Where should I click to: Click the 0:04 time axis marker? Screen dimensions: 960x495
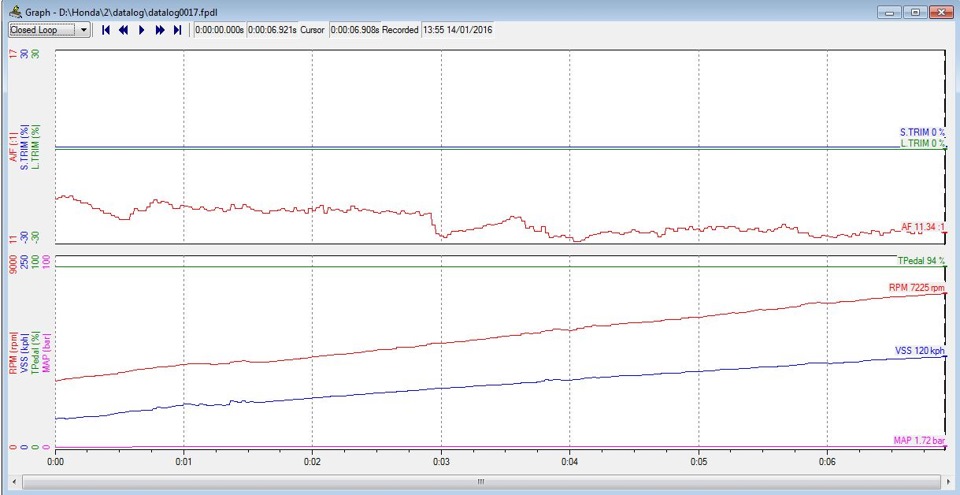coord(569,461)
